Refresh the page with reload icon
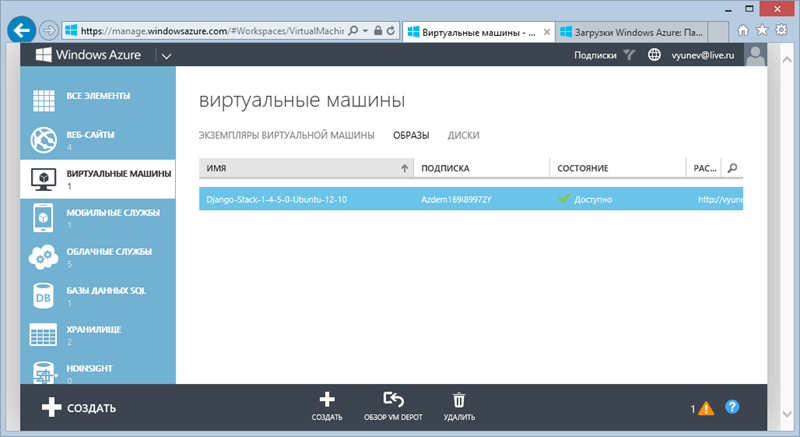The width and height of the screenshot is (800, 437). pos(391,31)
